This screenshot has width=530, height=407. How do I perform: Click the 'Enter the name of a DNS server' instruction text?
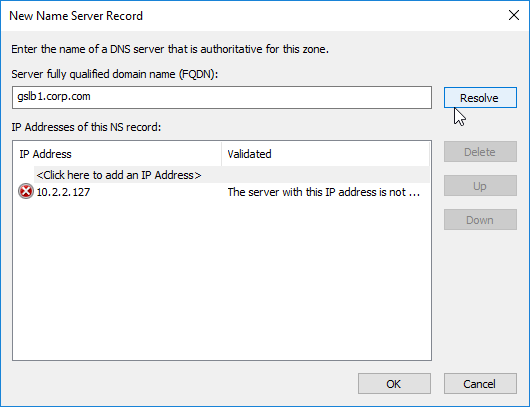170,49
